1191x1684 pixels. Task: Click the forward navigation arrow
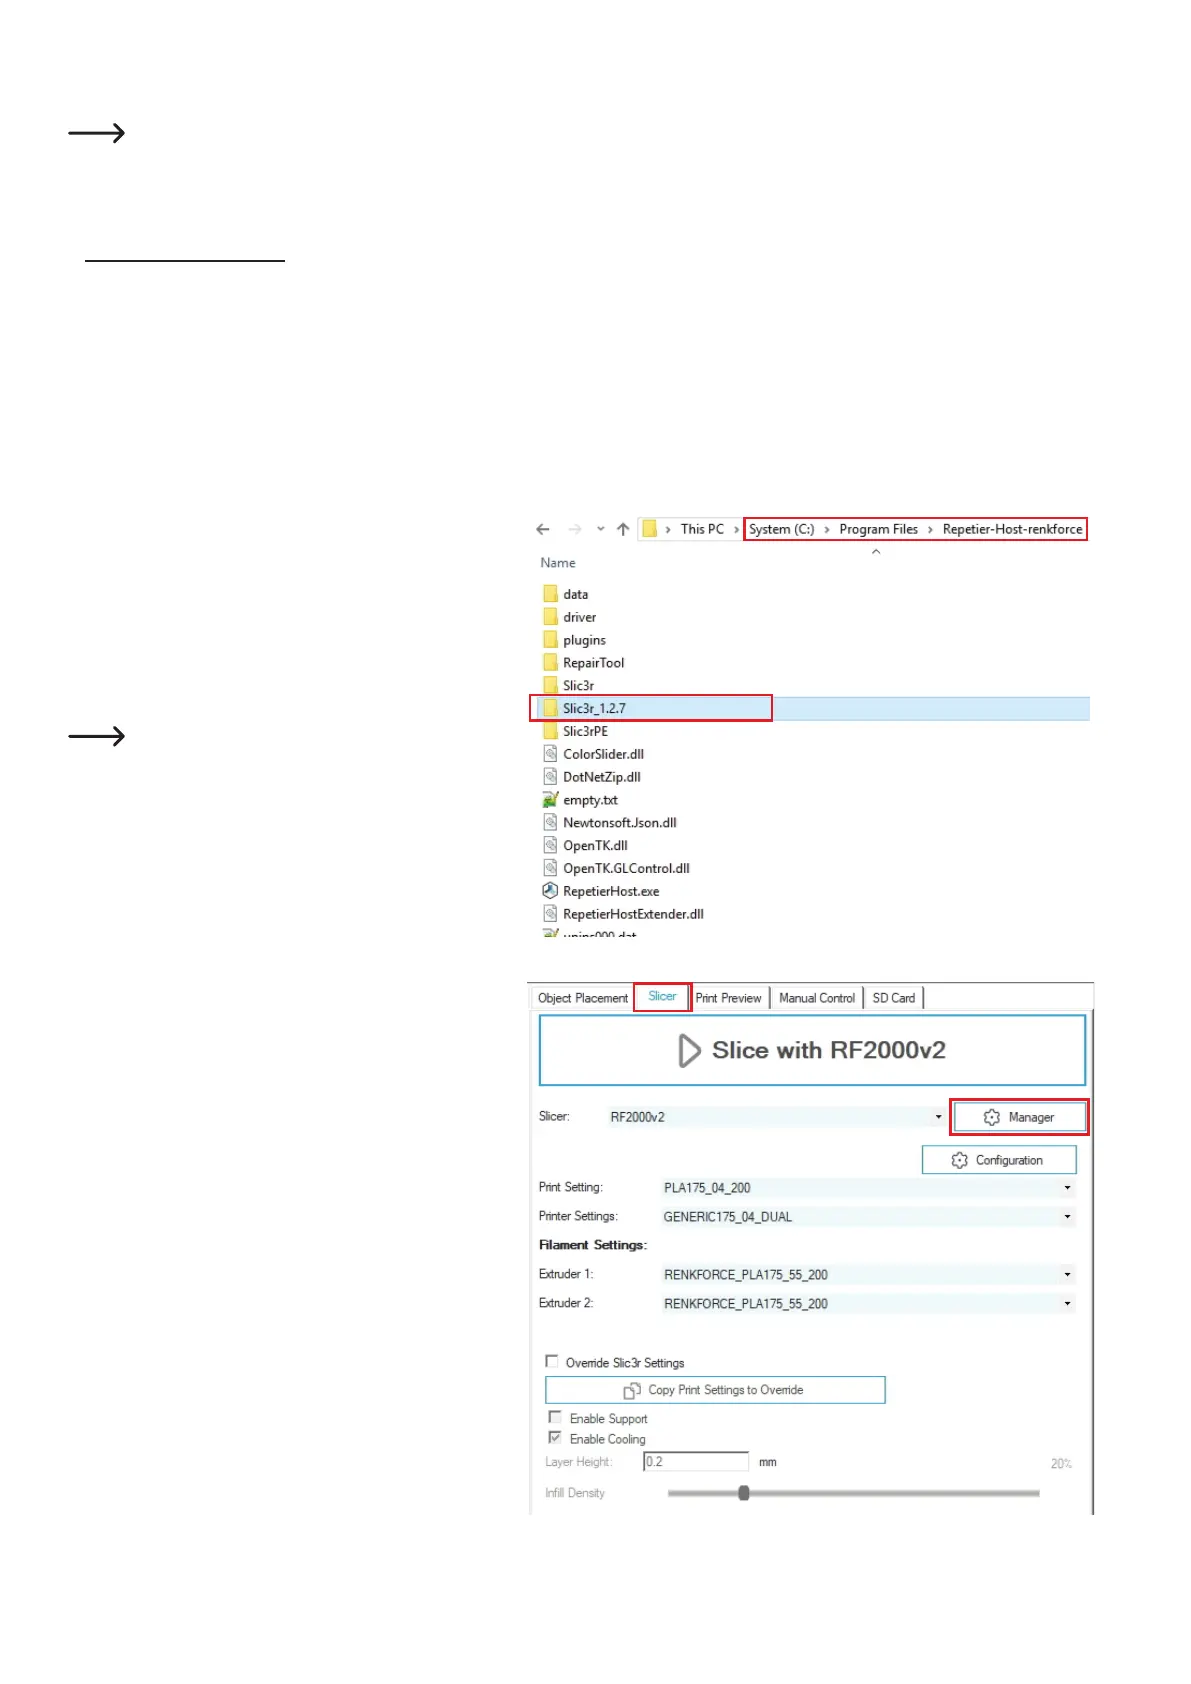(x=574, y=529)
